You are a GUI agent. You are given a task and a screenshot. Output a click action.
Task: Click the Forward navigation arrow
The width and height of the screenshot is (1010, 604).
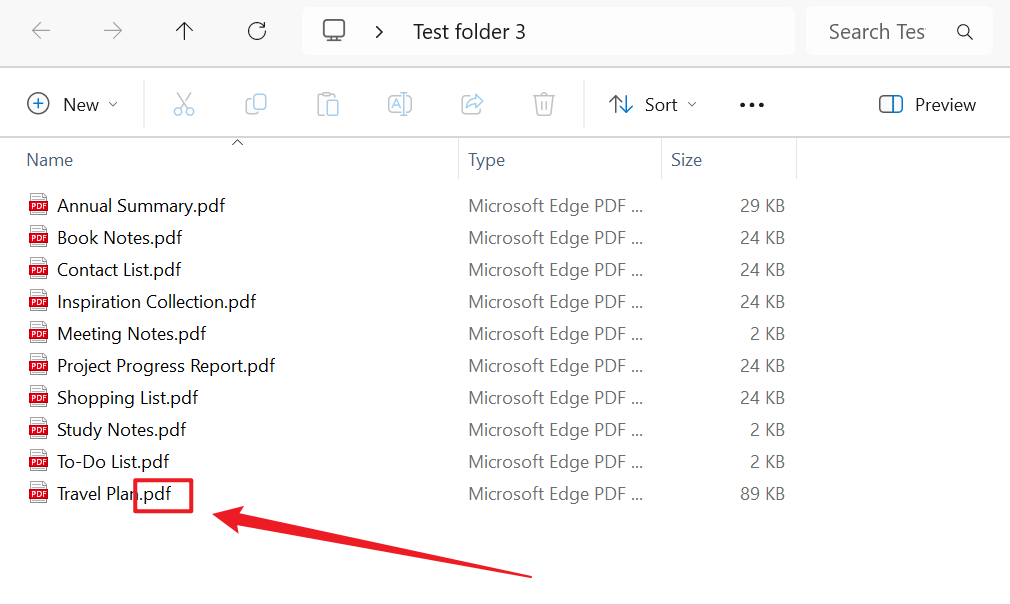coord(113,31)
